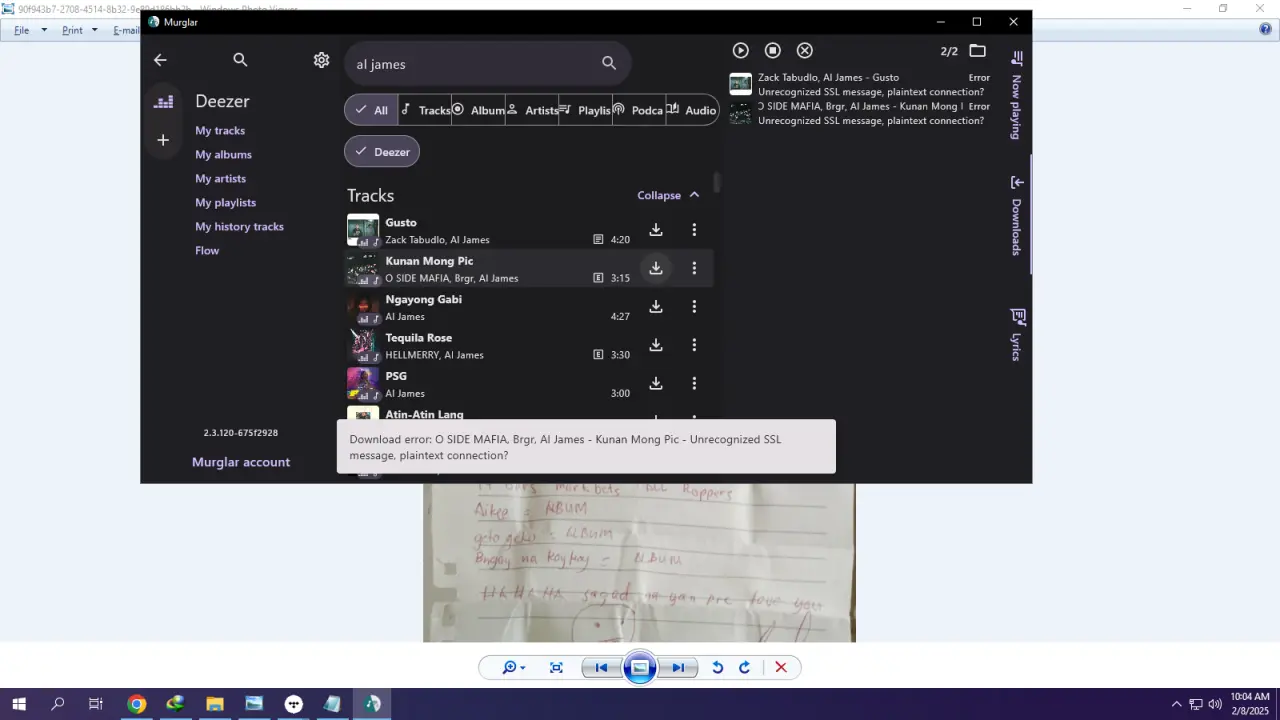Toggle the Playlists filter chip
Viewport: 1280px width, 720px height.
[x=585, y=110]
